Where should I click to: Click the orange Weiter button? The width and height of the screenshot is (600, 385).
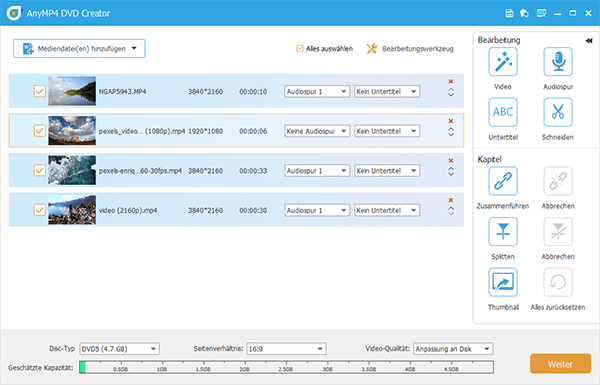pyautogui.click(x=560, y=364)
